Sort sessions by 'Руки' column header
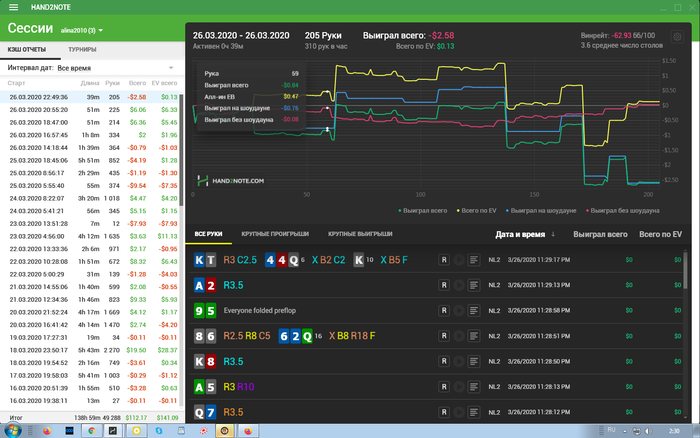 [112, 83]
